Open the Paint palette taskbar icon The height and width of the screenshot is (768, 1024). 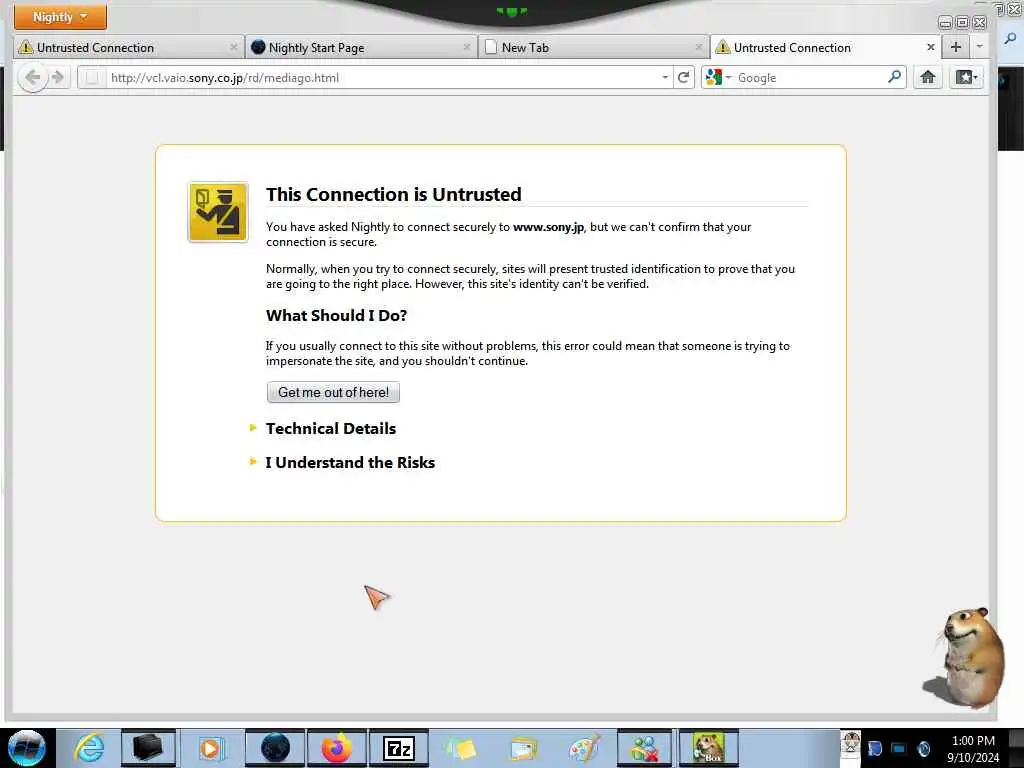[x=584, y=748]
